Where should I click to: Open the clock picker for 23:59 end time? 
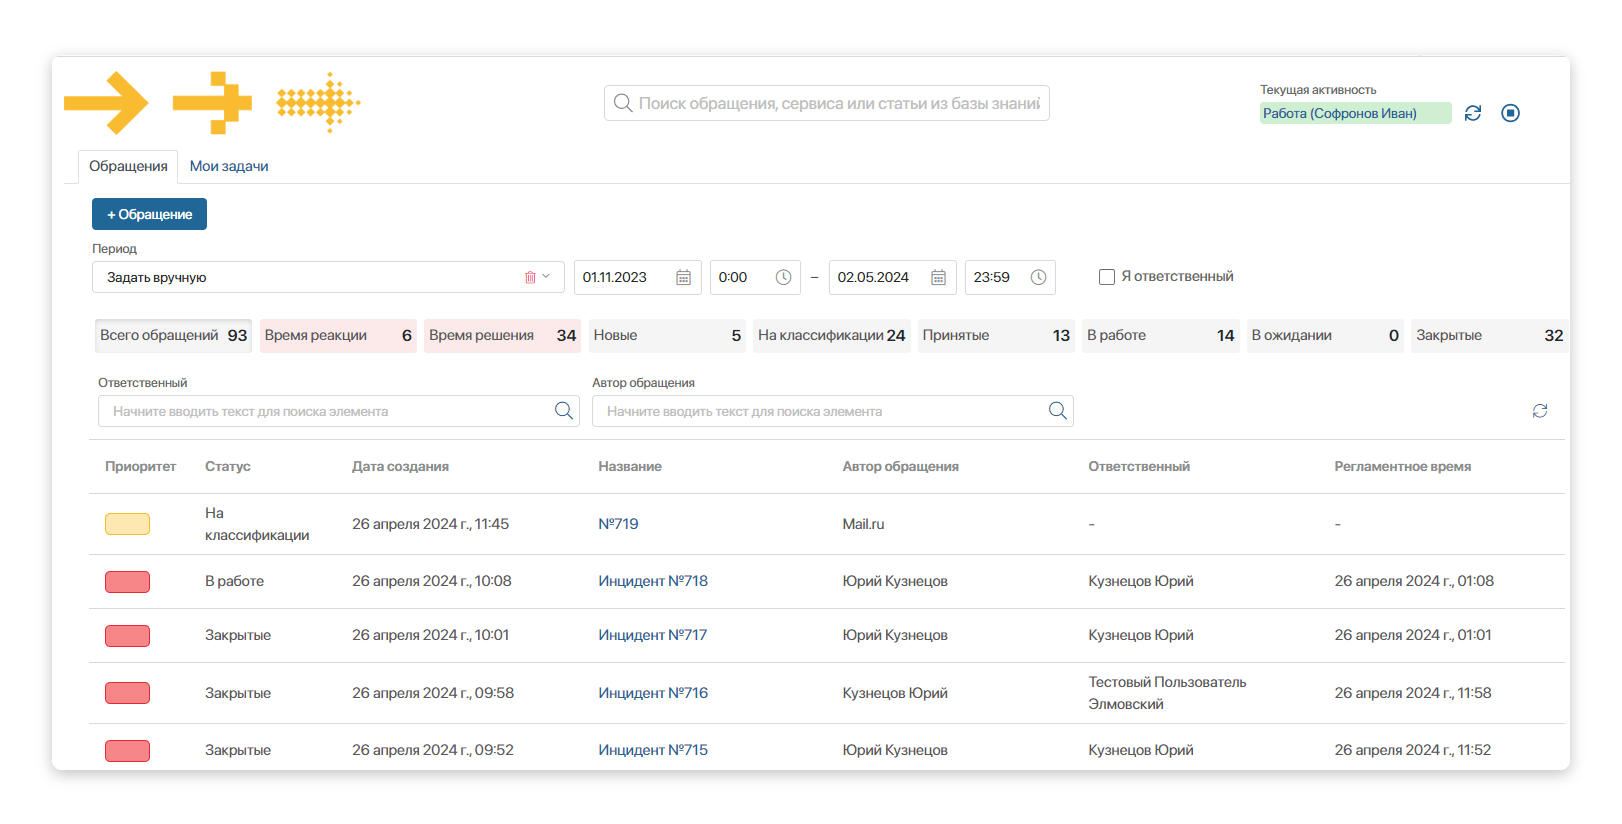coord(1038,277)
